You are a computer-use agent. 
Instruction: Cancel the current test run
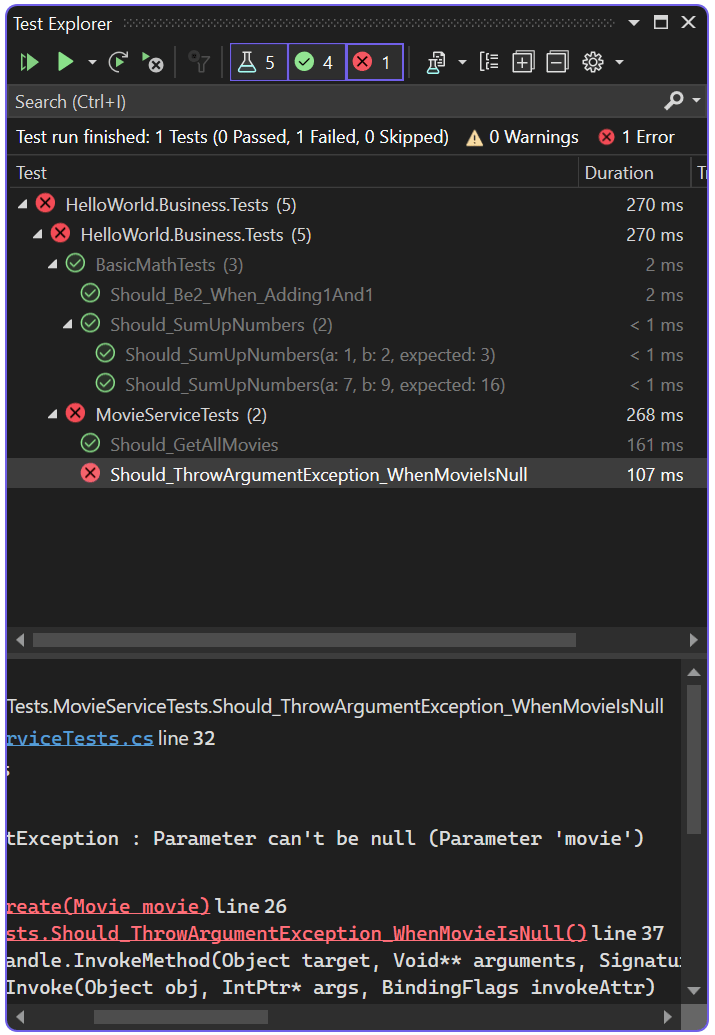pos(152,62)
